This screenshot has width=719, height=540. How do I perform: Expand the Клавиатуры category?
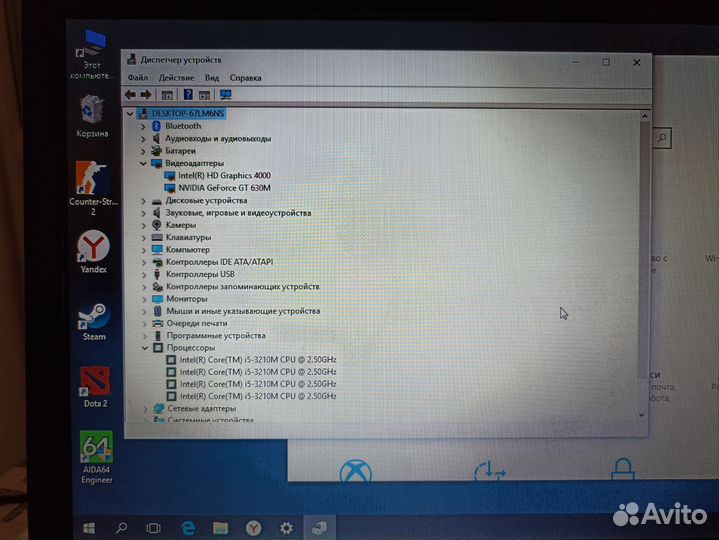[144, 238]
